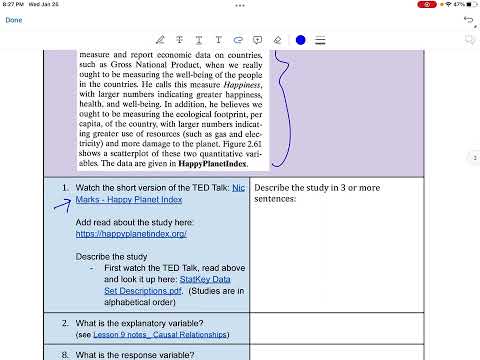The height and width of the screenshot is (360, 480).
Task: Tap the Done button
Action: point(14,20)
